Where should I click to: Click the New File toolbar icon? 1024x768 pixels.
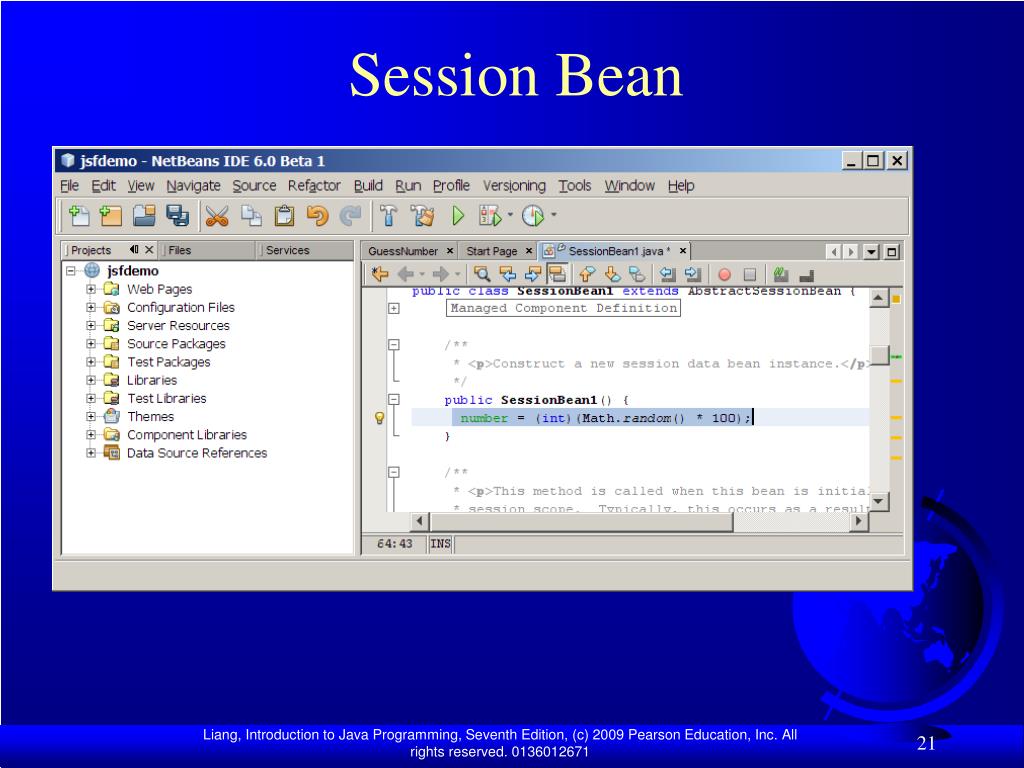[x=78, y=216]
